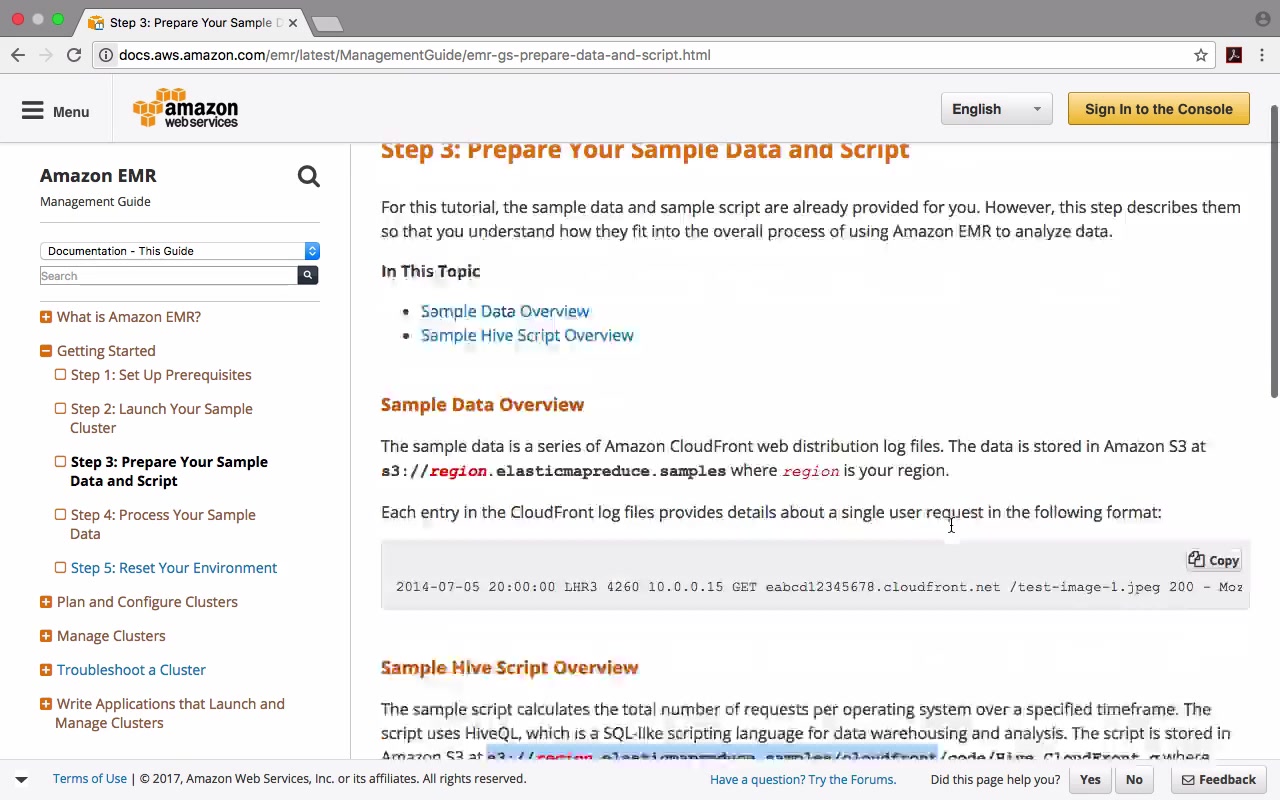
Task: Reload the page
Action: click(x=74, y=55)
